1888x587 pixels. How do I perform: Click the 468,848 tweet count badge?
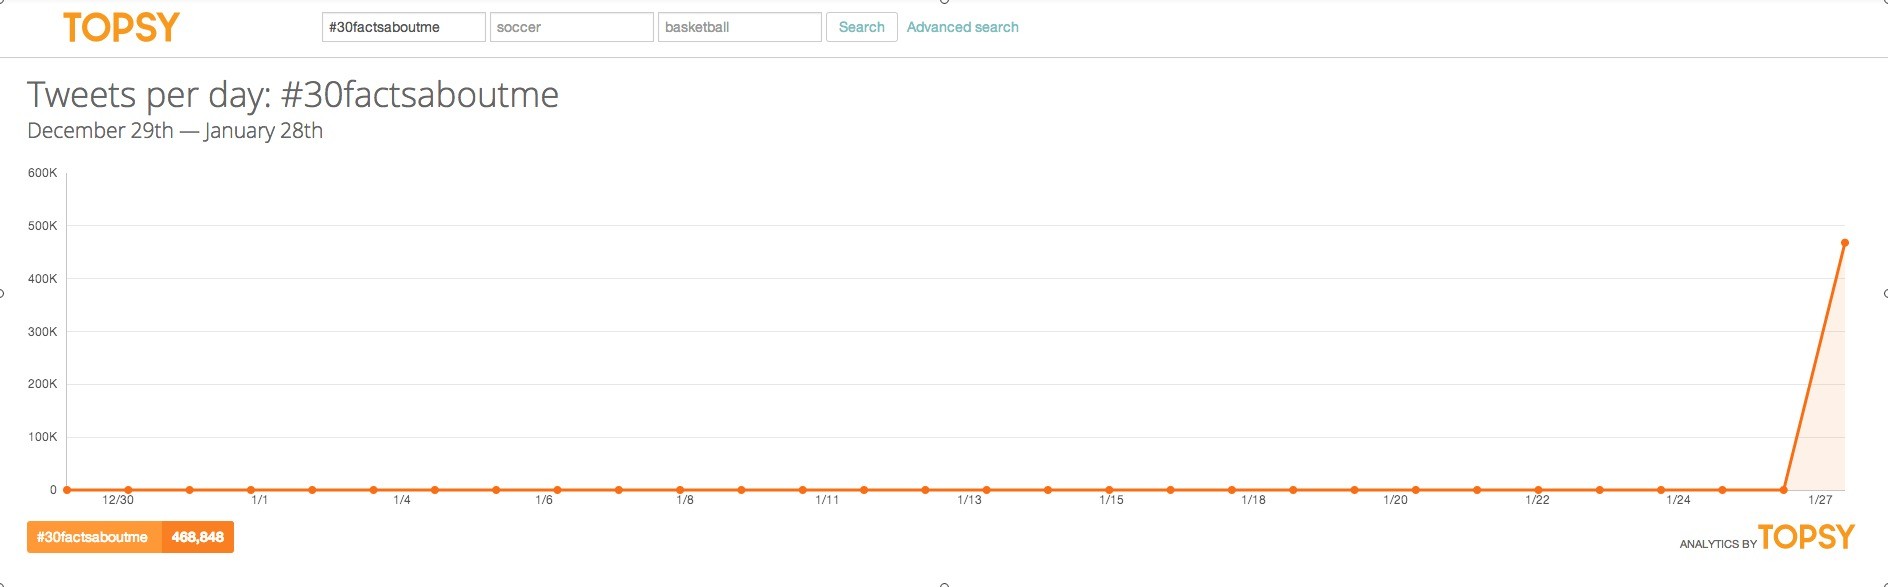click(197, 537)
